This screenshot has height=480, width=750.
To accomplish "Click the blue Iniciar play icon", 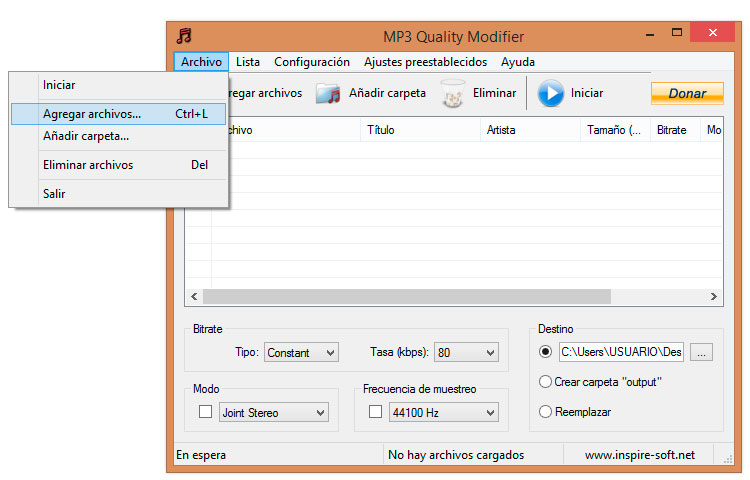I will [551, 93].
